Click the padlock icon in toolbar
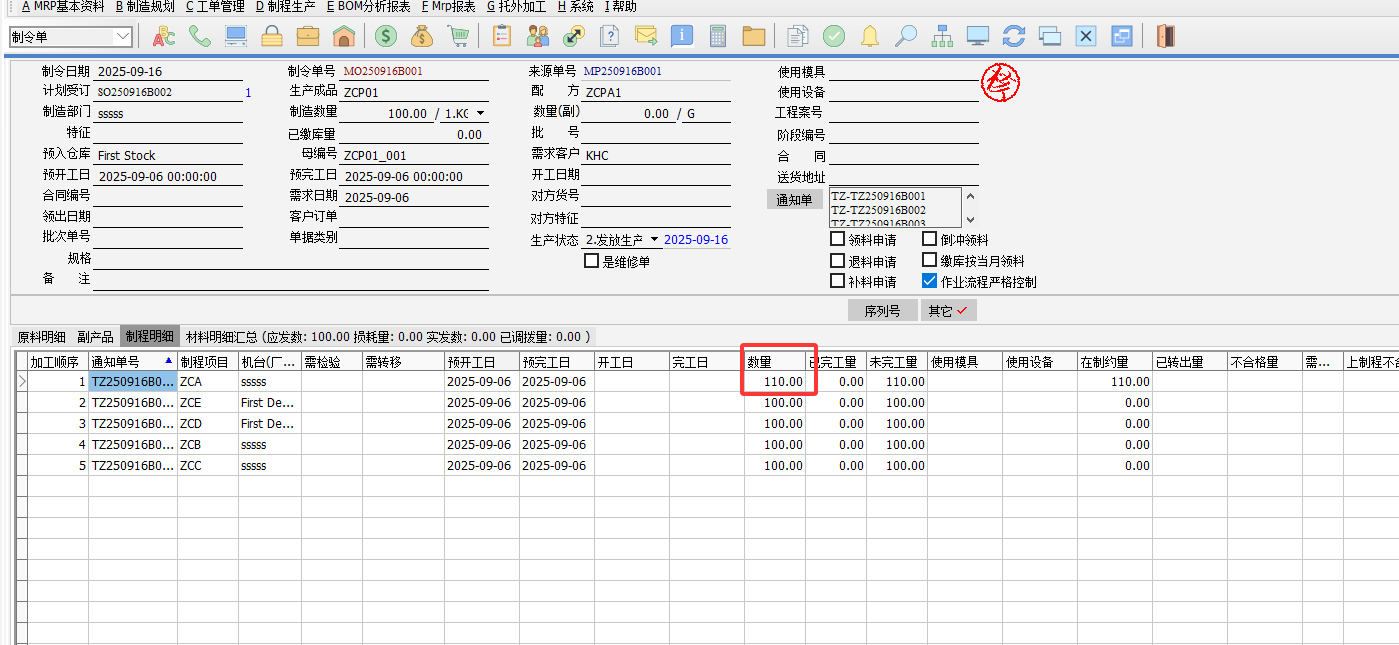Viewport: 1399px width, 645px height. point(272,37)
